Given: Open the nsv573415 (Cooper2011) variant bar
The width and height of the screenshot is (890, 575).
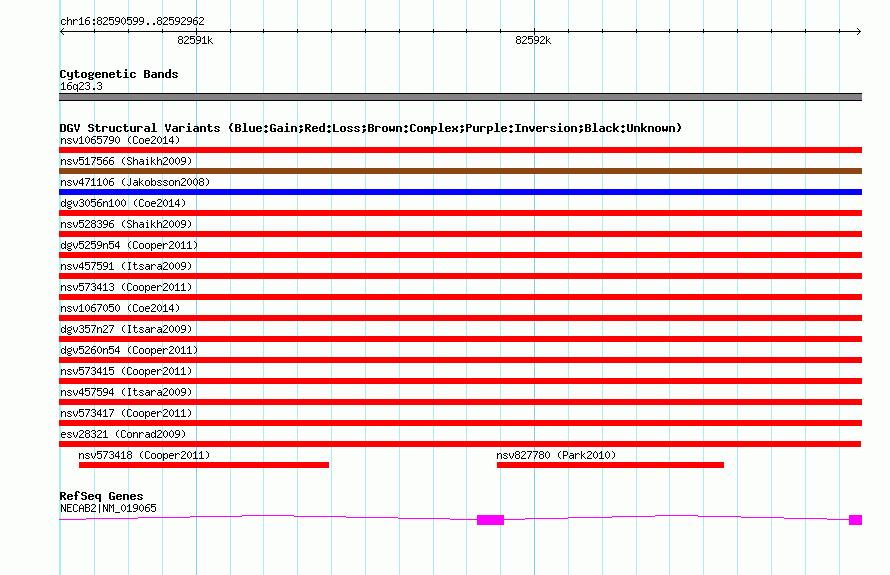Looking at the screenshot, I should point(460,381).
